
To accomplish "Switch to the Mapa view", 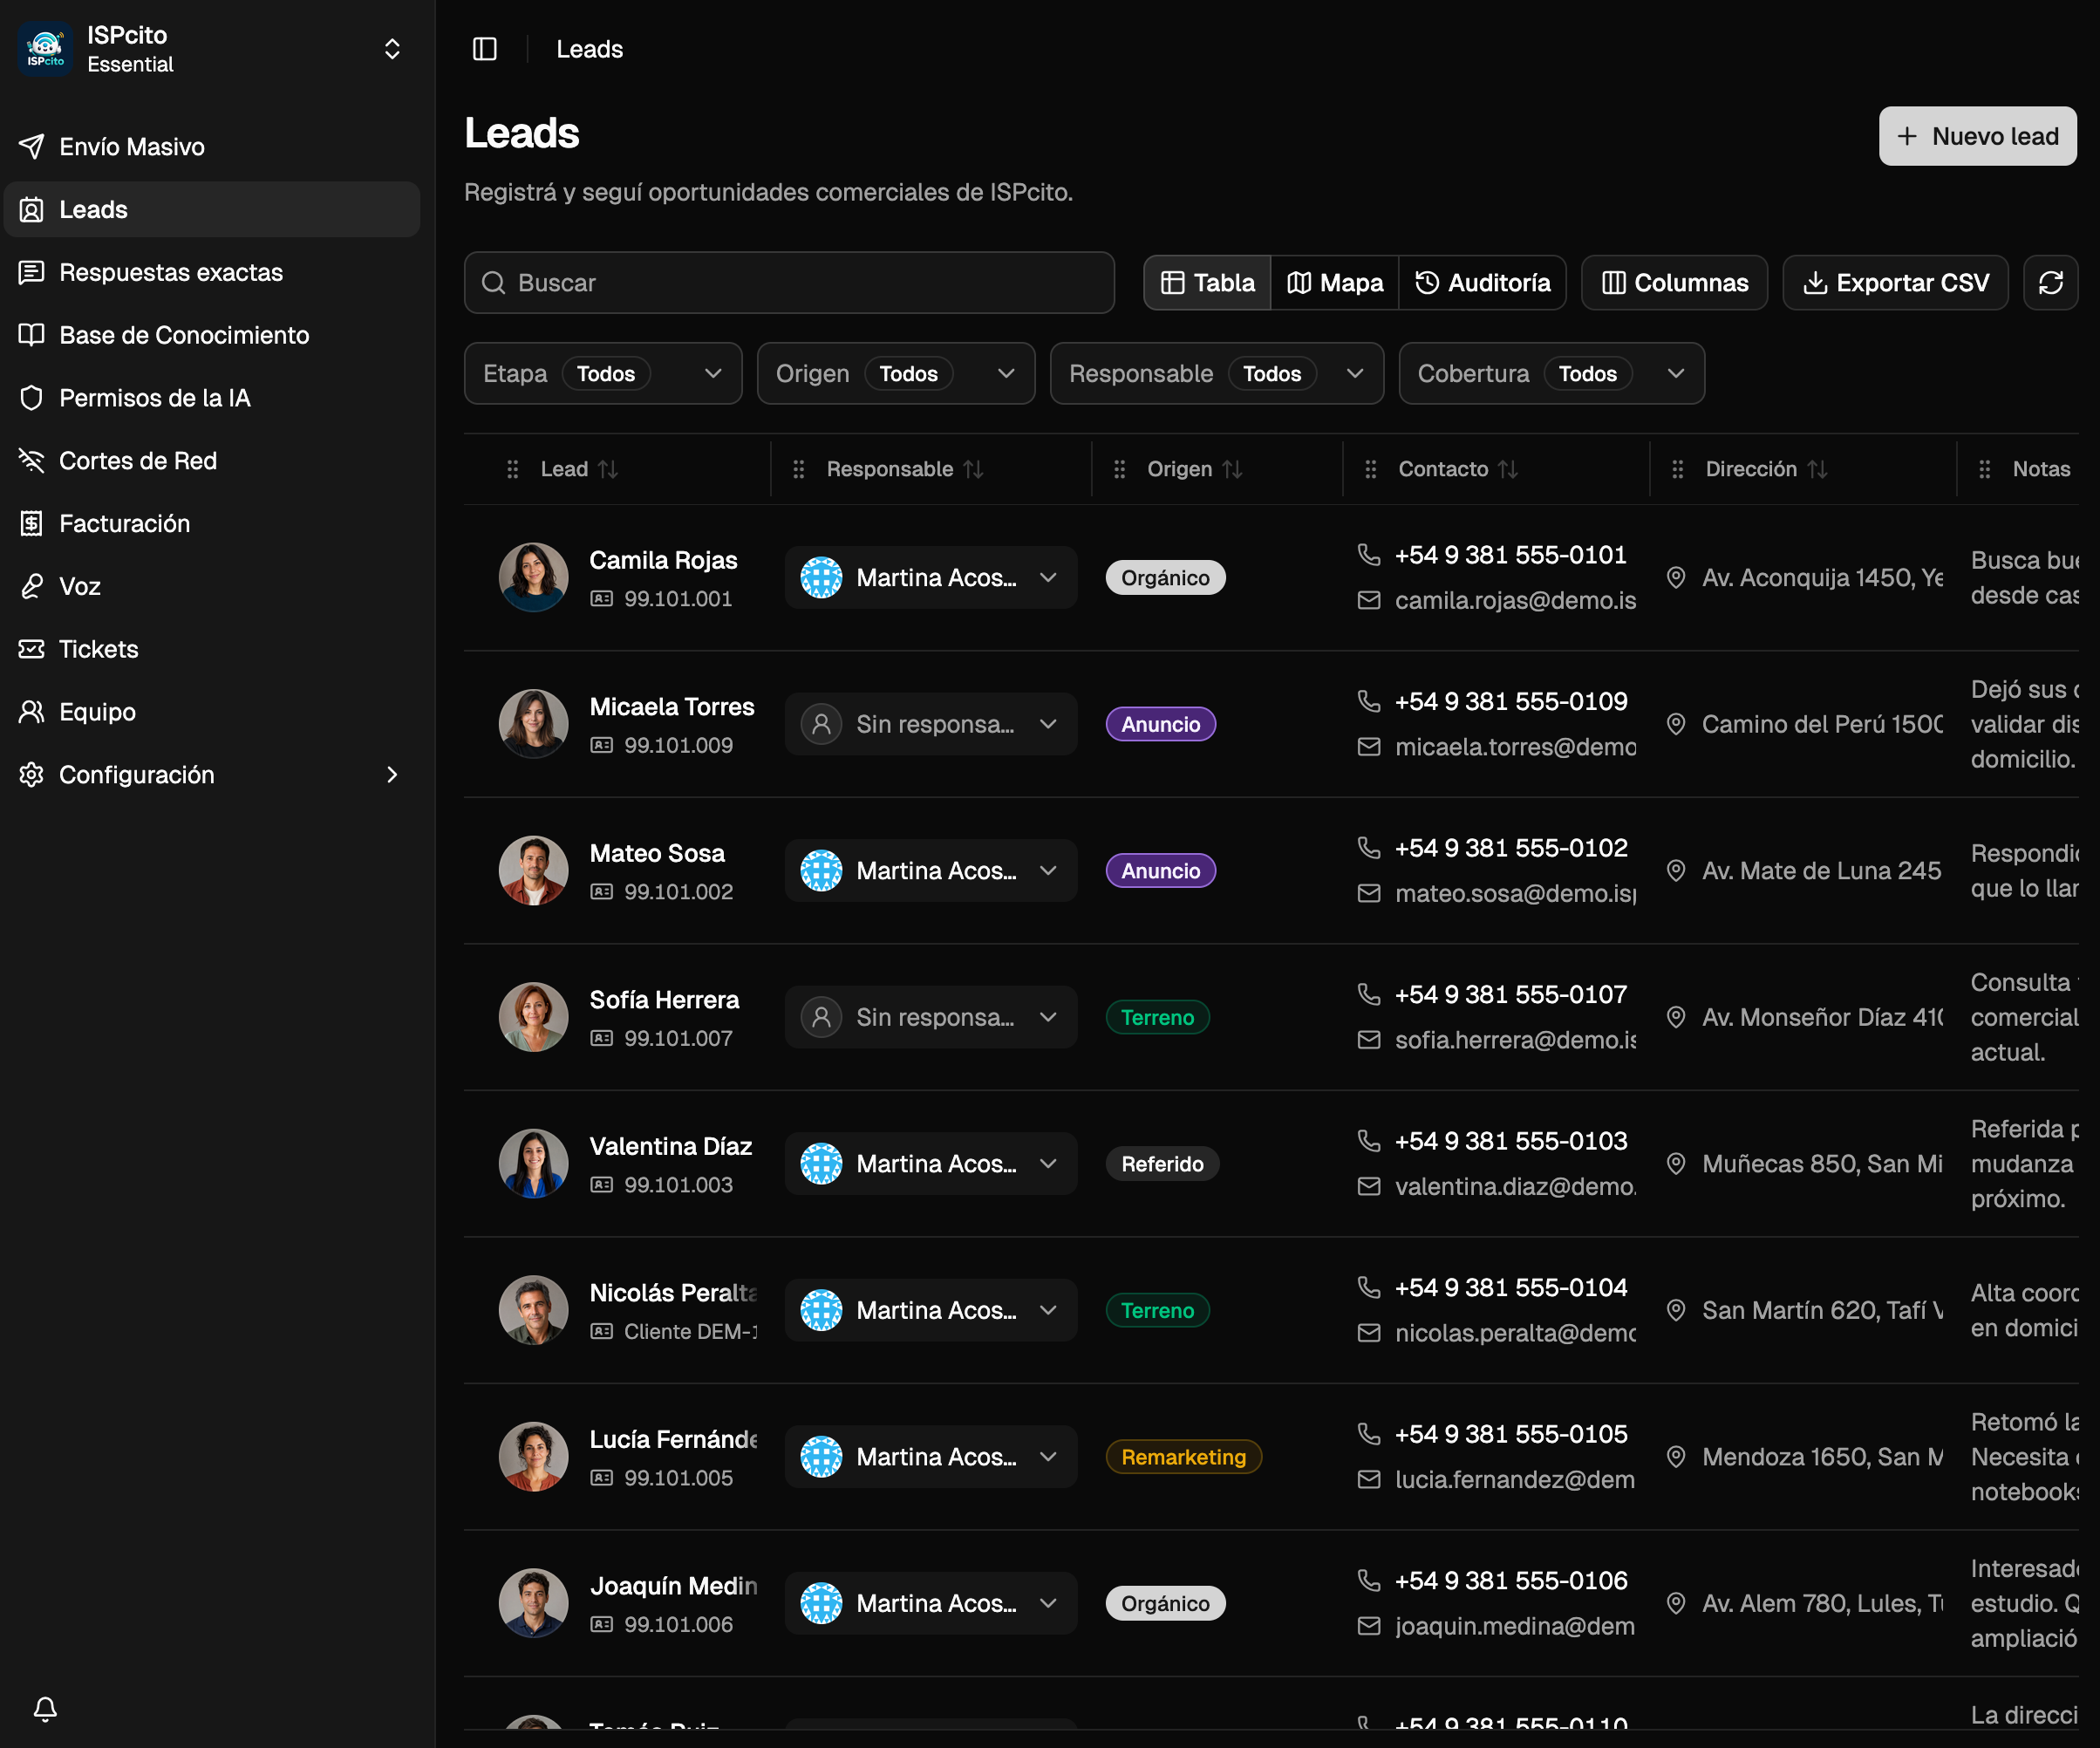I will [x=1335, y=283].
